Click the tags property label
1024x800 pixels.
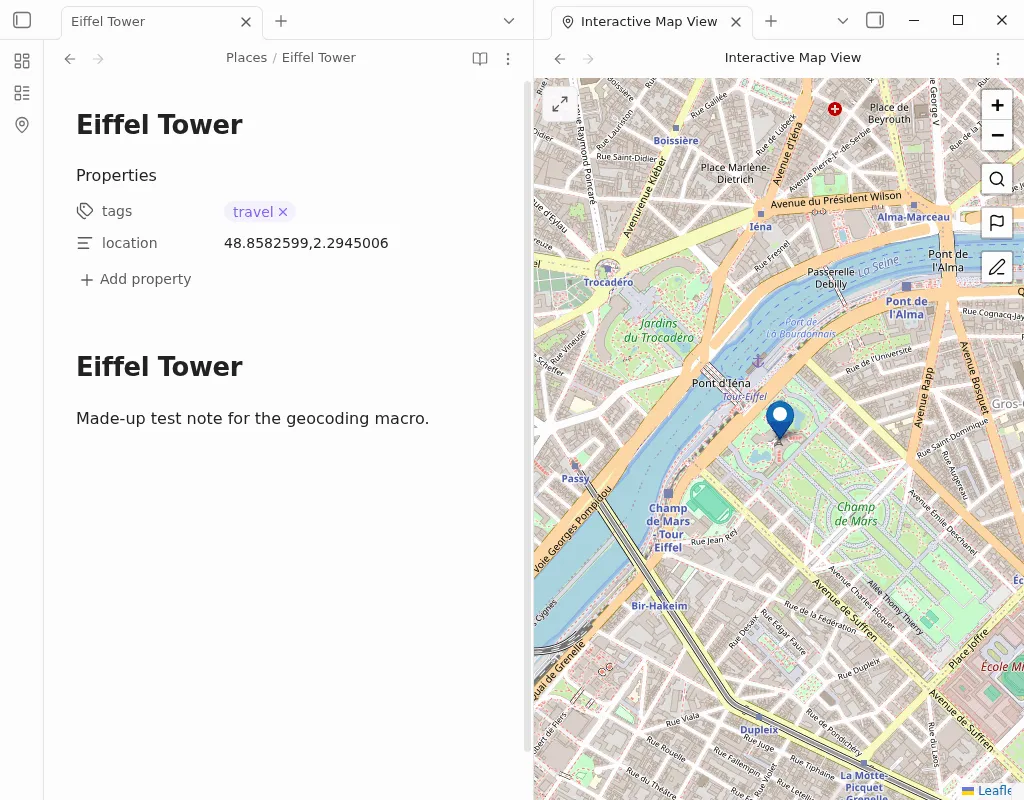117,211
